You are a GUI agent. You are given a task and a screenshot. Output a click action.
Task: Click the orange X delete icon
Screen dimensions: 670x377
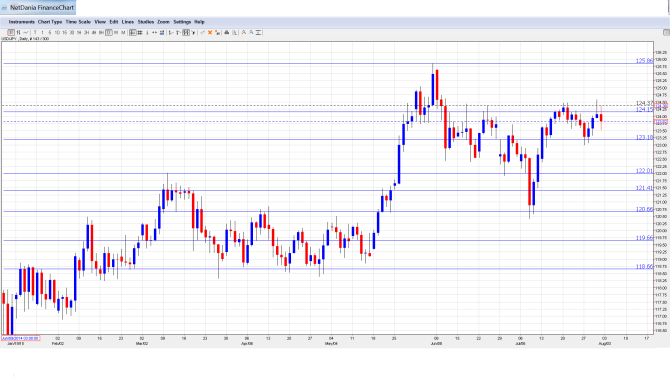(x=210, y=32)
